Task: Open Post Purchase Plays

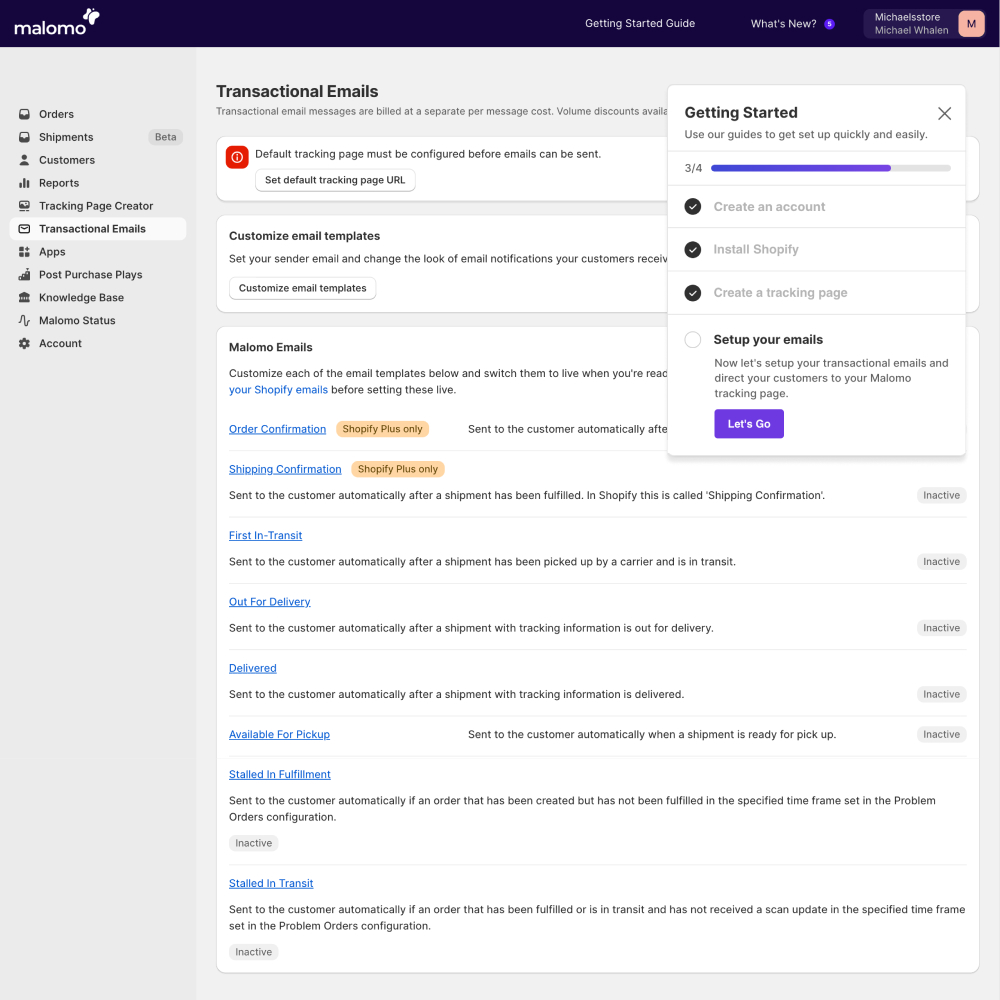Action: click(98, 275)
